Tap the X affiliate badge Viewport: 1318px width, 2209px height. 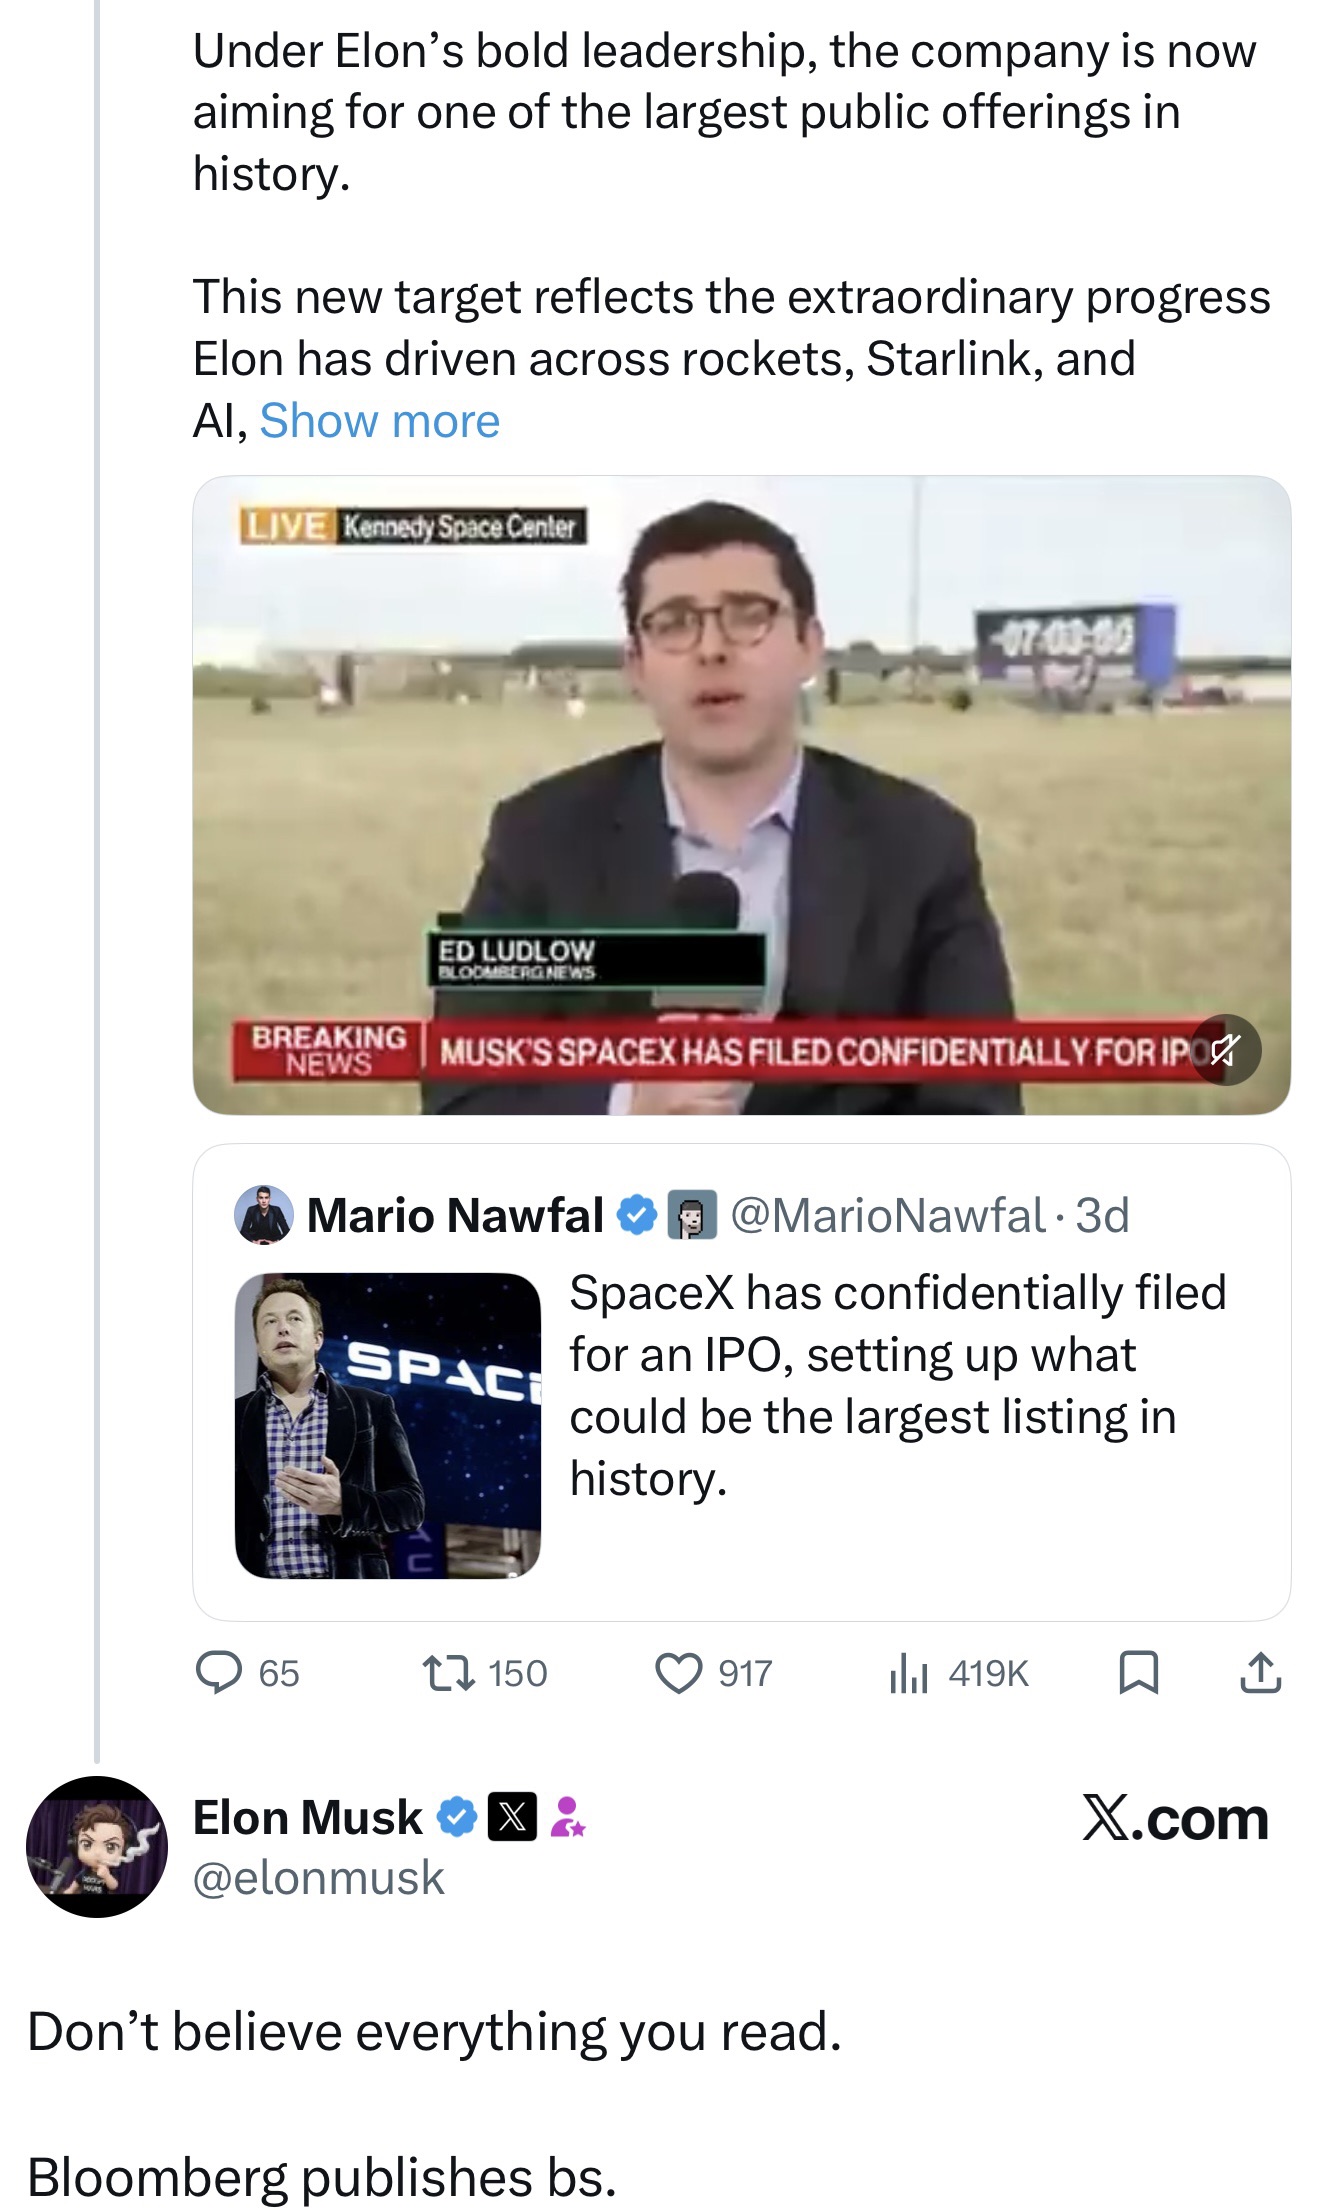coord(512,1817)
